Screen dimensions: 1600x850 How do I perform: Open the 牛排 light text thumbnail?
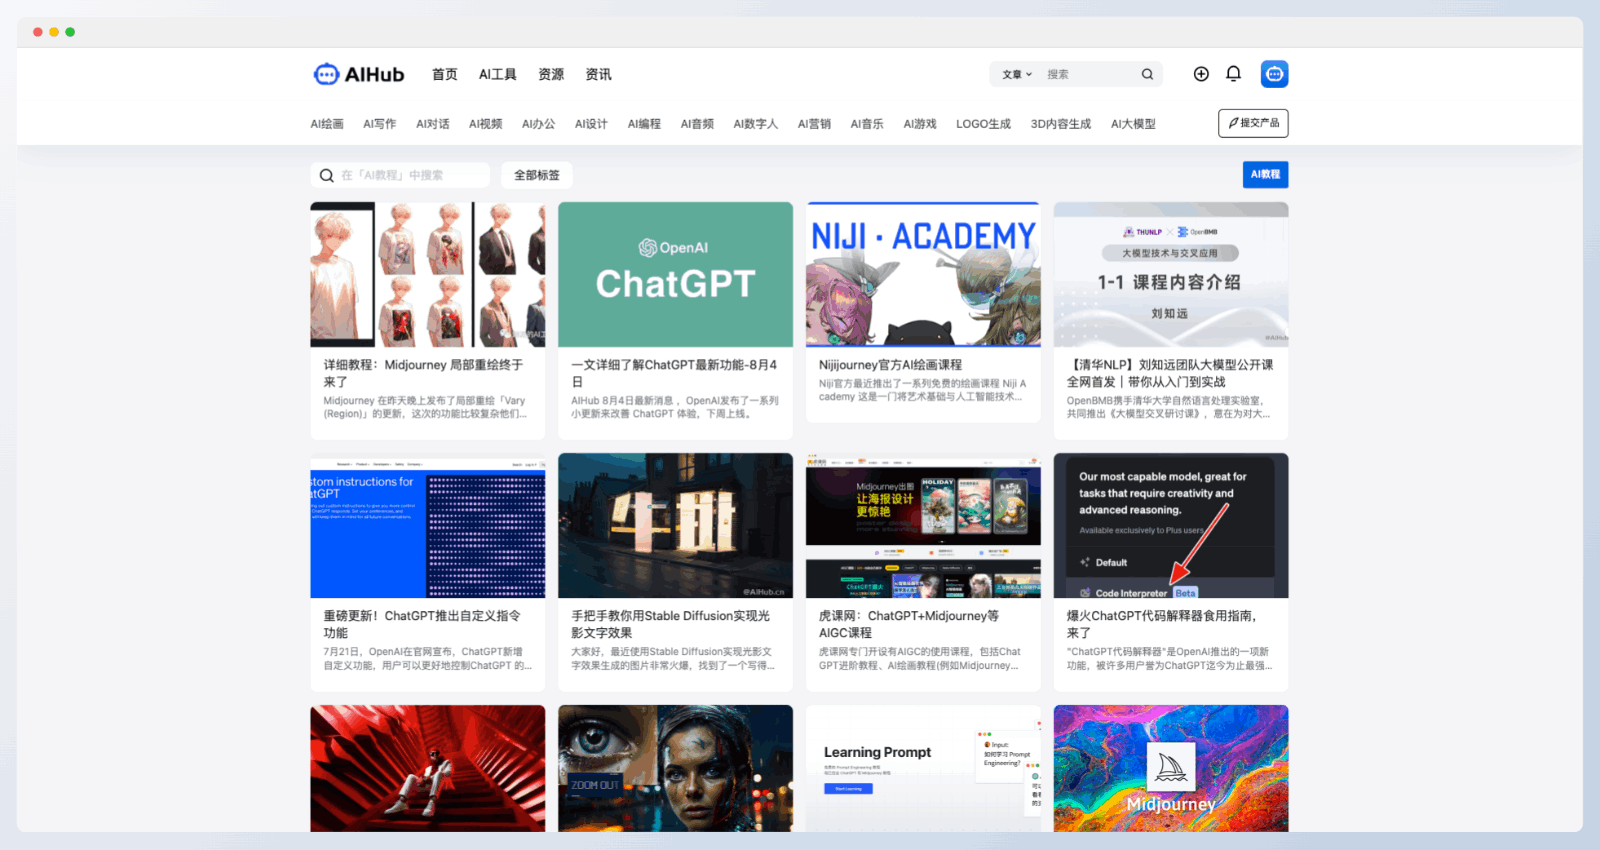tap(675, 526)
